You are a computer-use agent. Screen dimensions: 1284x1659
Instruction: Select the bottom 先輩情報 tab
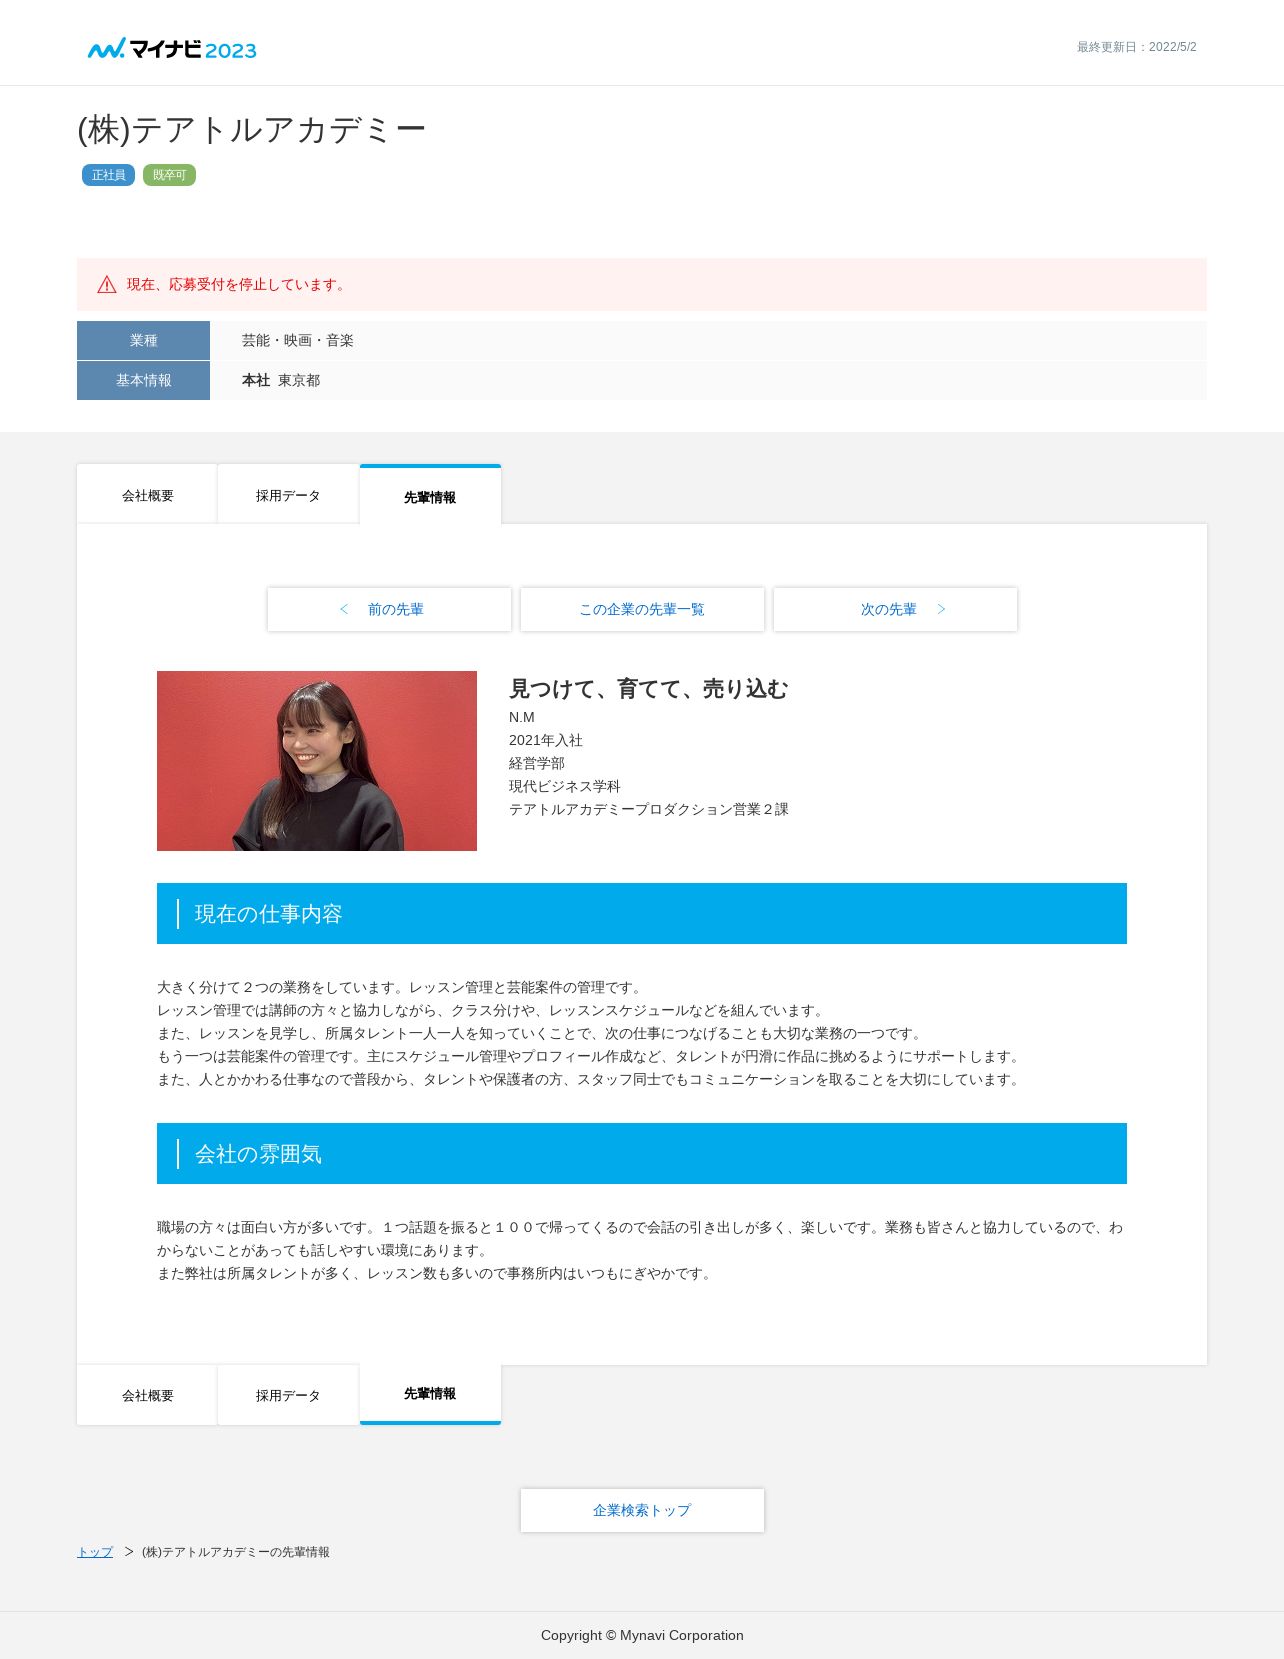click(x=430, y=1394)
